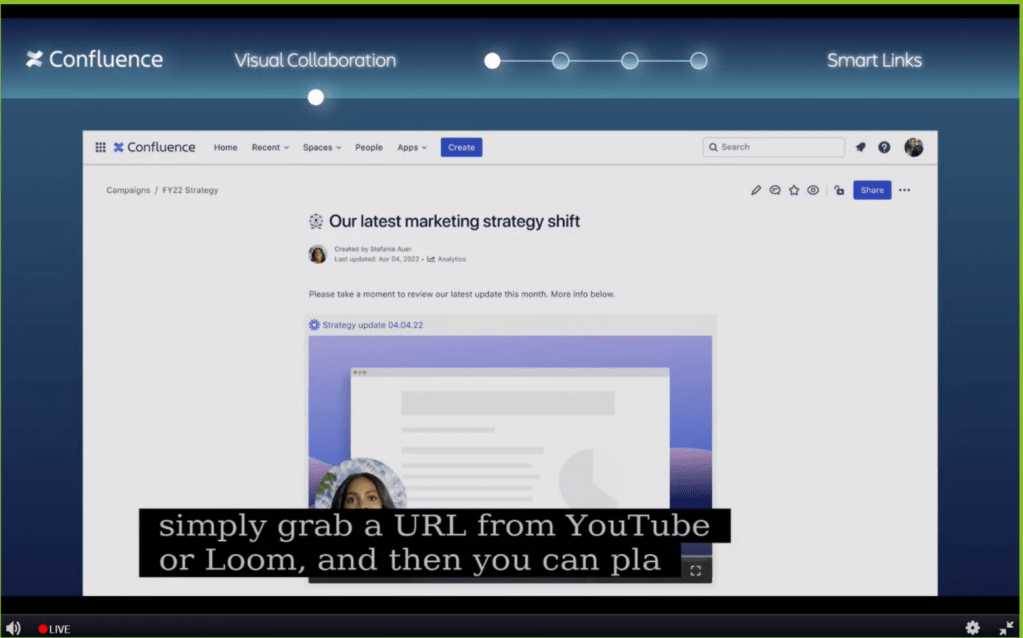Expand the Spaces dropdown menu

(322, 147)
